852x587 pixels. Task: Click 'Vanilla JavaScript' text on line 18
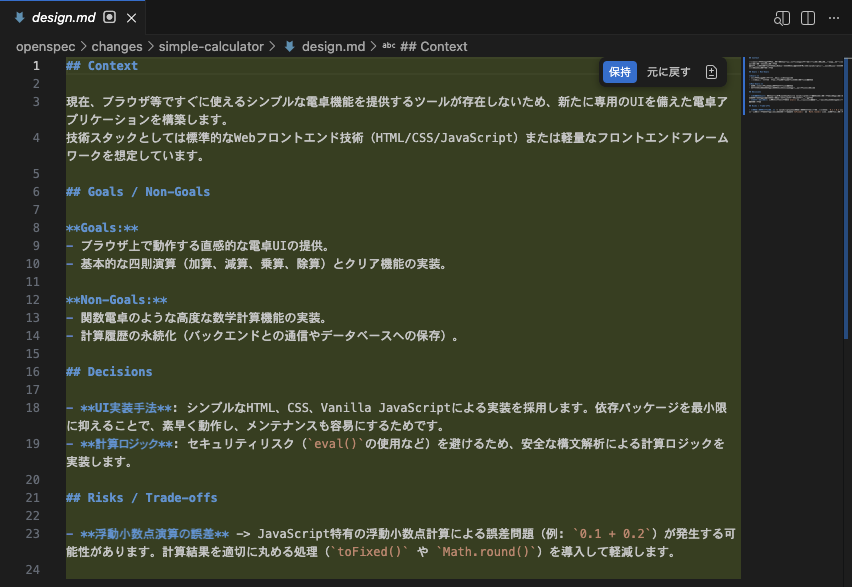[385, 408]
